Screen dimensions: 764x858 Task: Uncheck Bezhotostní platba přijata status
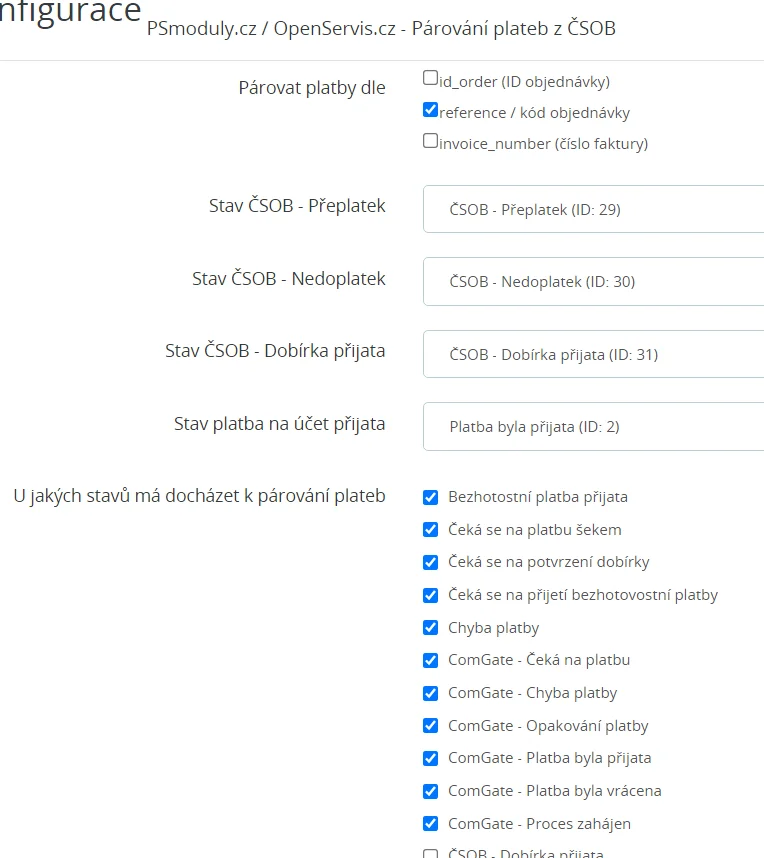tap(431, 497)
